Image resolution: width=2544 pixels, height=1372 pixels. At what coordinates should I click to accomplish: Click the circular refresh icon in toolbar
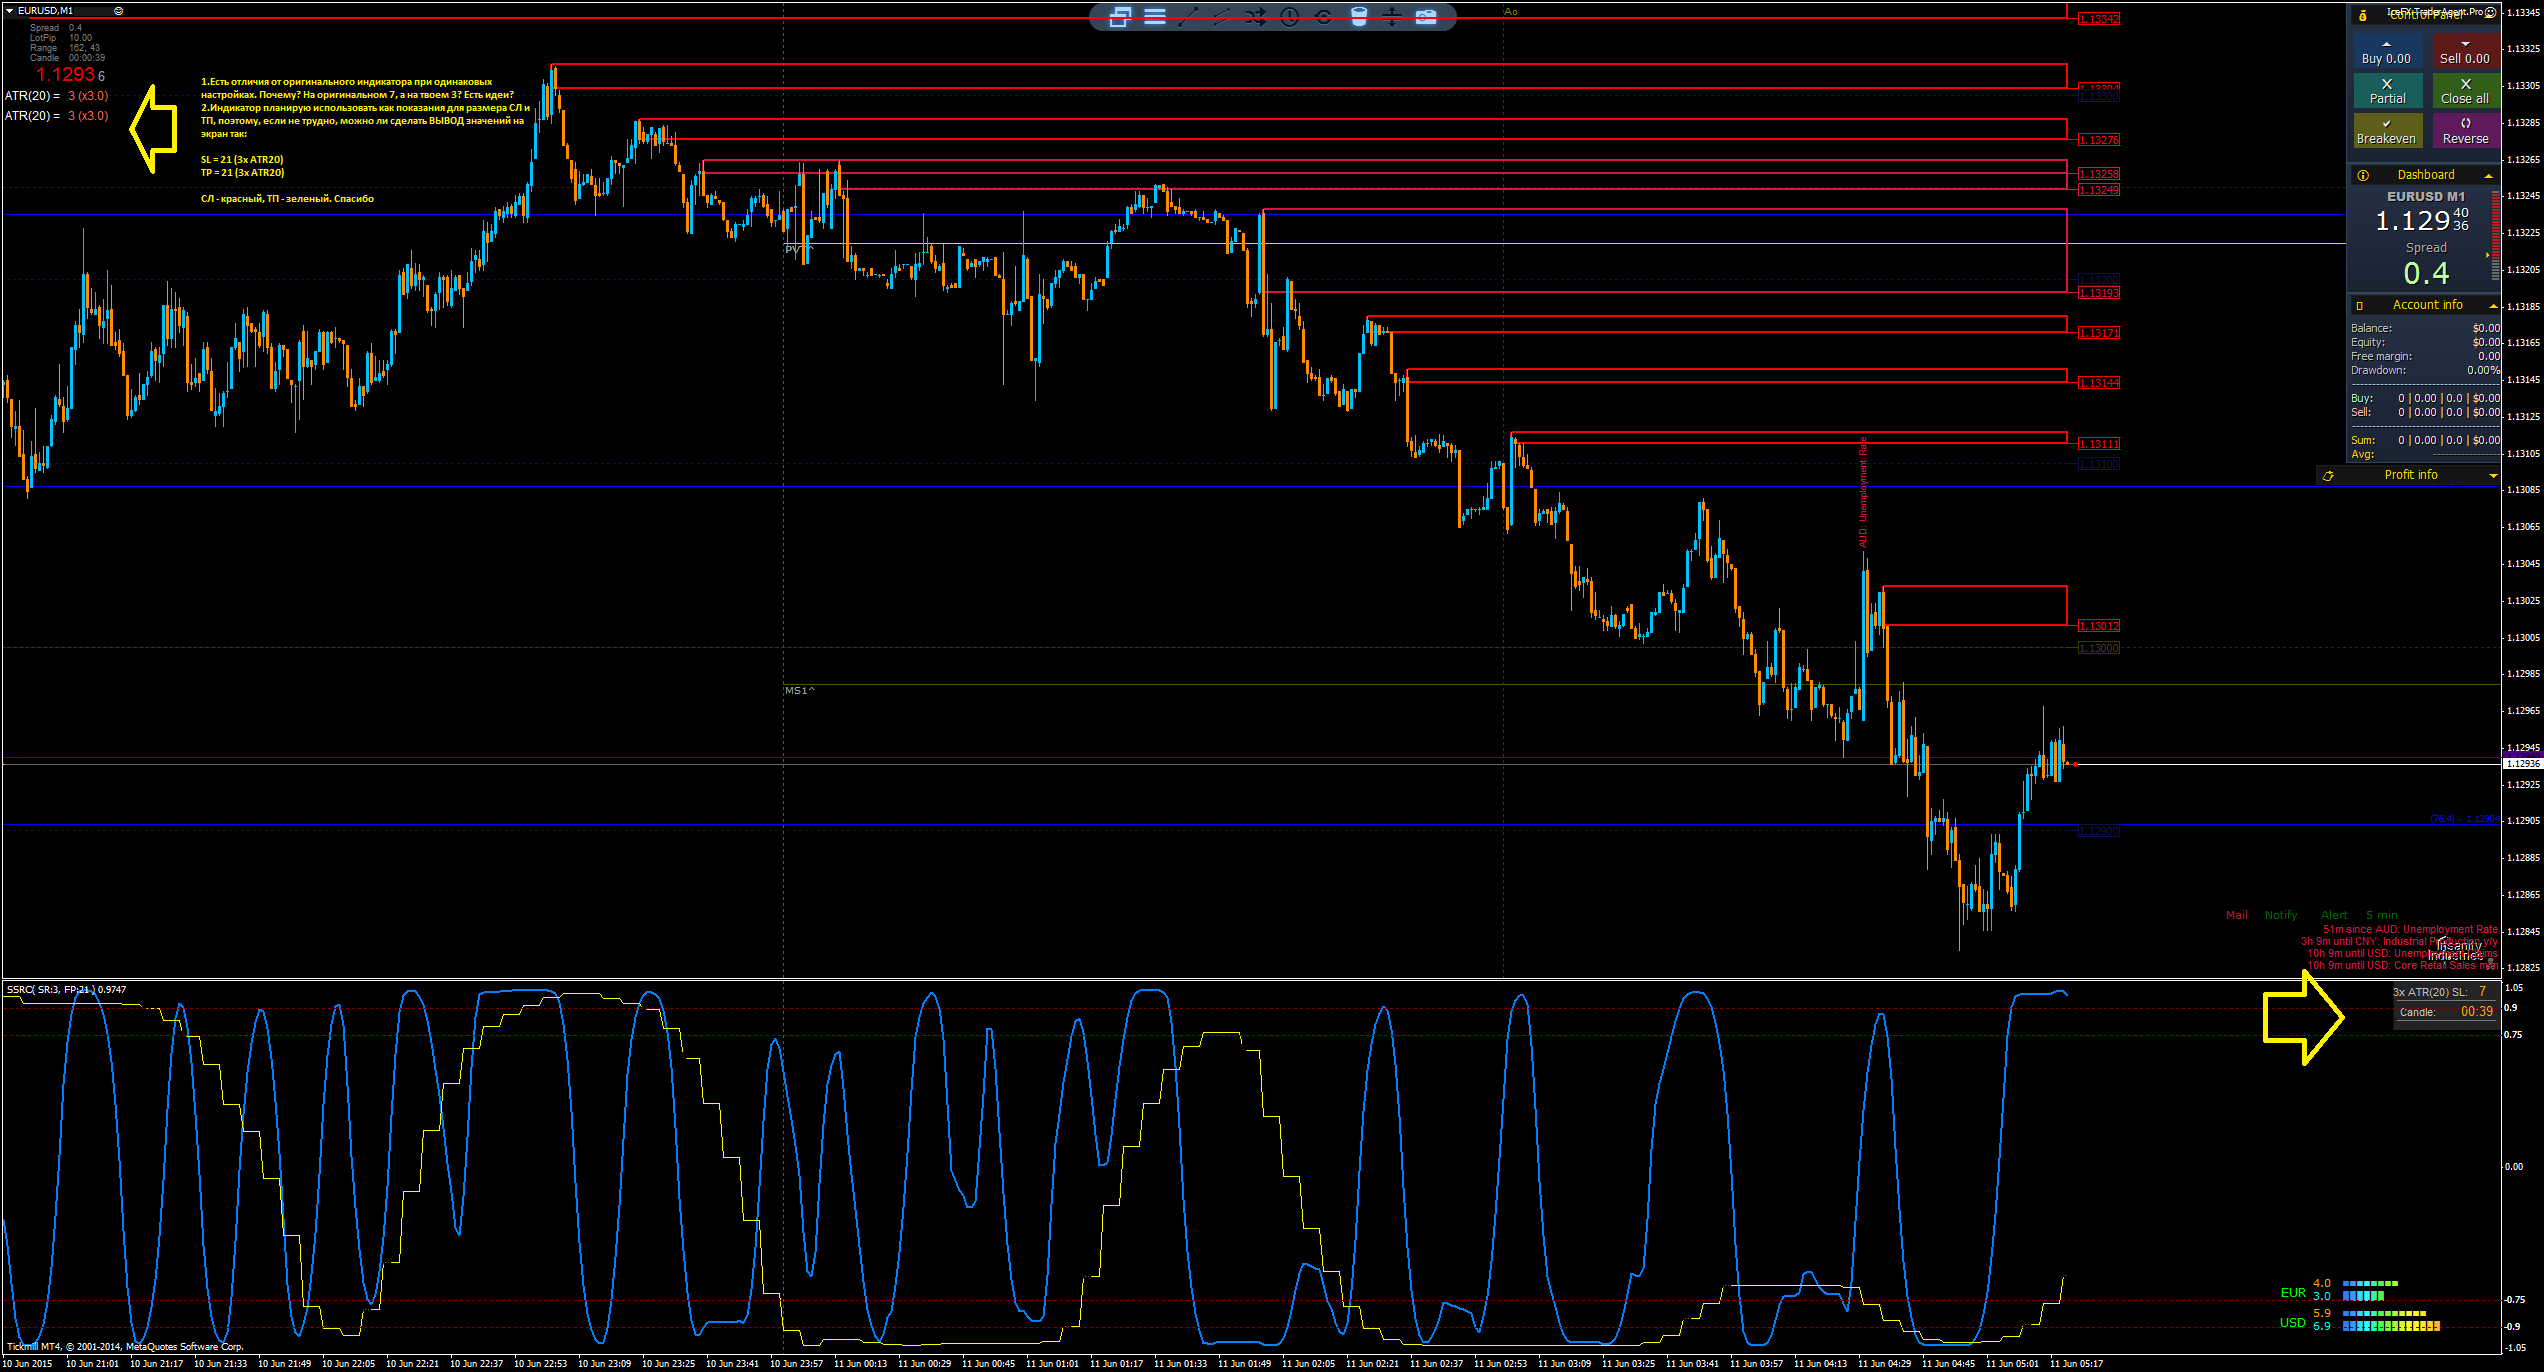pyautogui.click(x=1324, y=17)
